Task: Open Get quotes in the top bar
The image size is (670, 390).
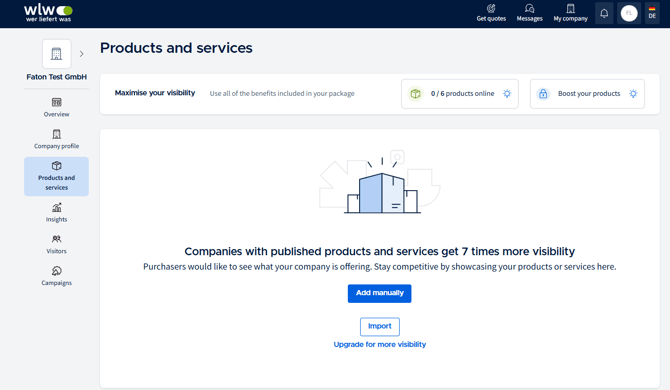Action: [491, 13]
